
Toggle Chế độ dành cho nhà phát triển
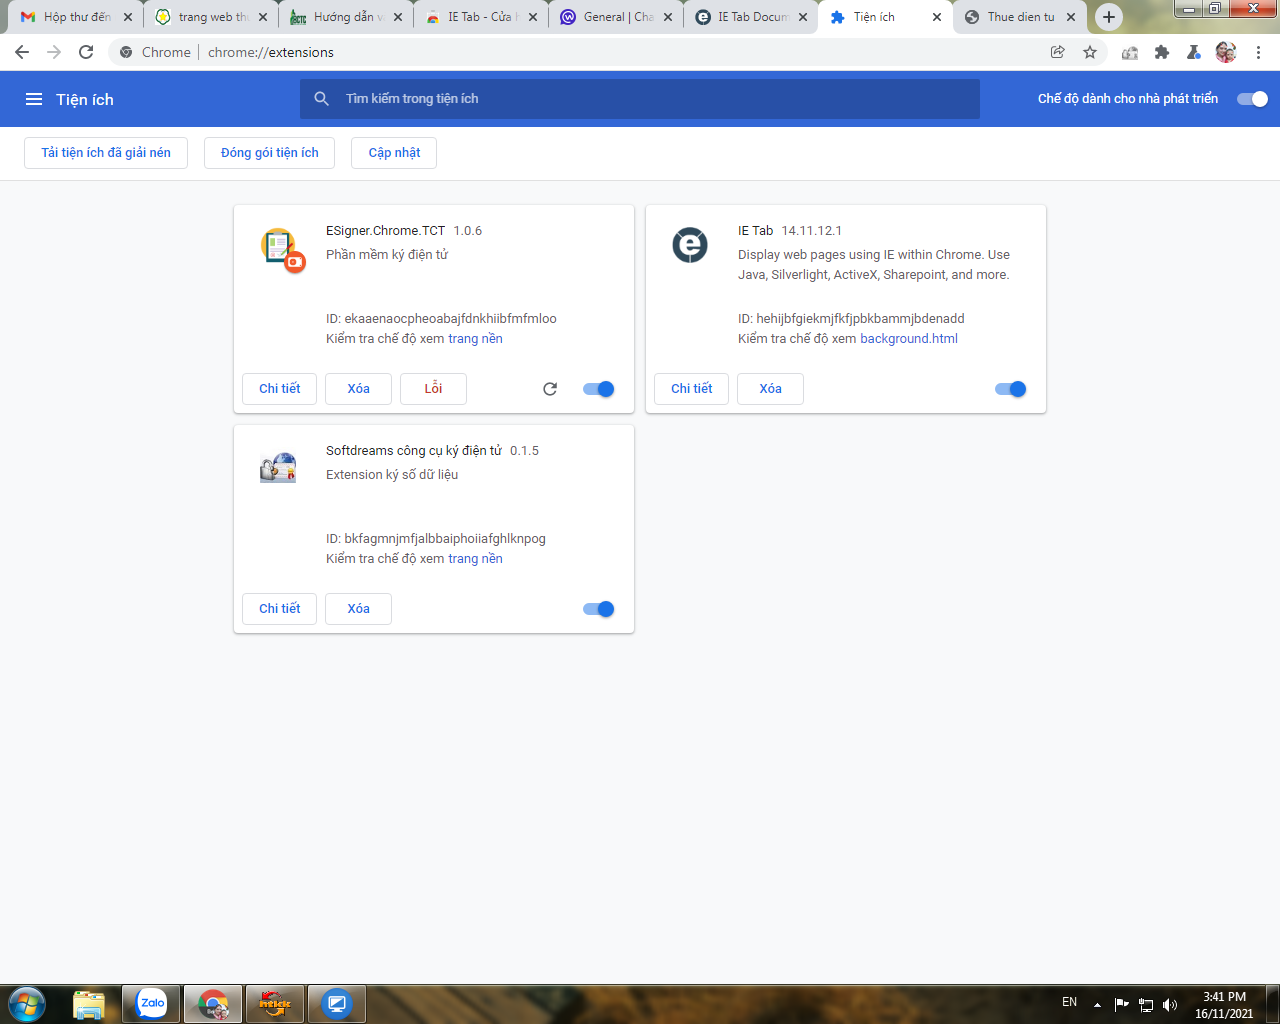(1252, 99)
